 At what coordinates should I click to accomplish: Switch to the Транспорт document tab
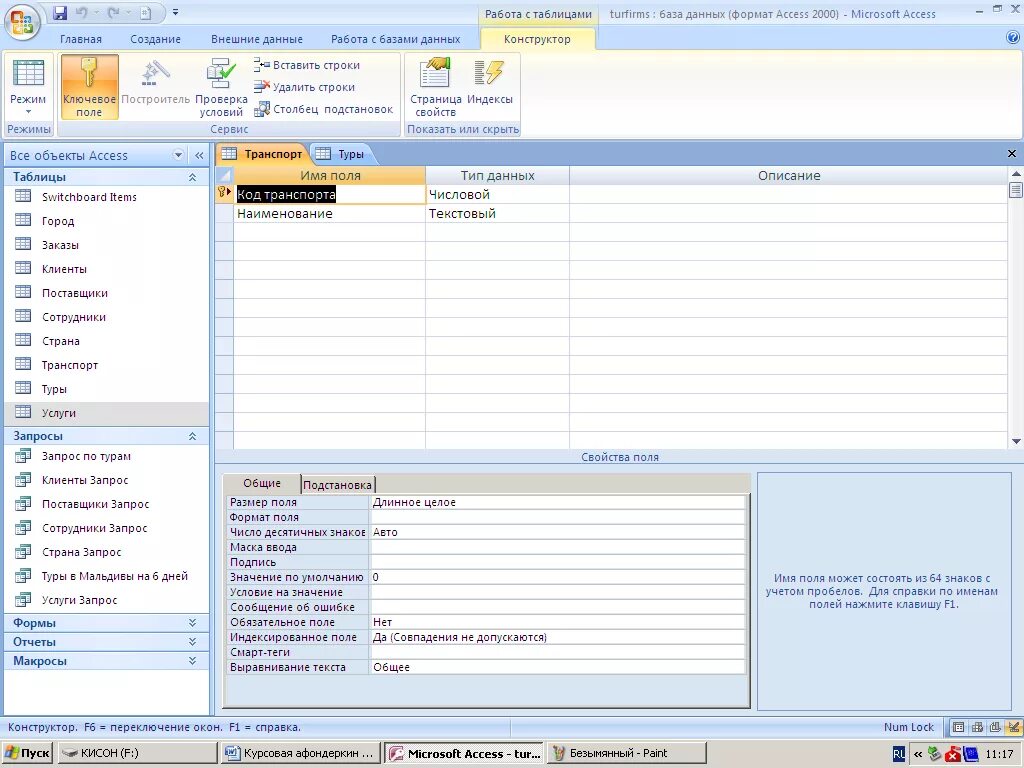click(262, 154)
